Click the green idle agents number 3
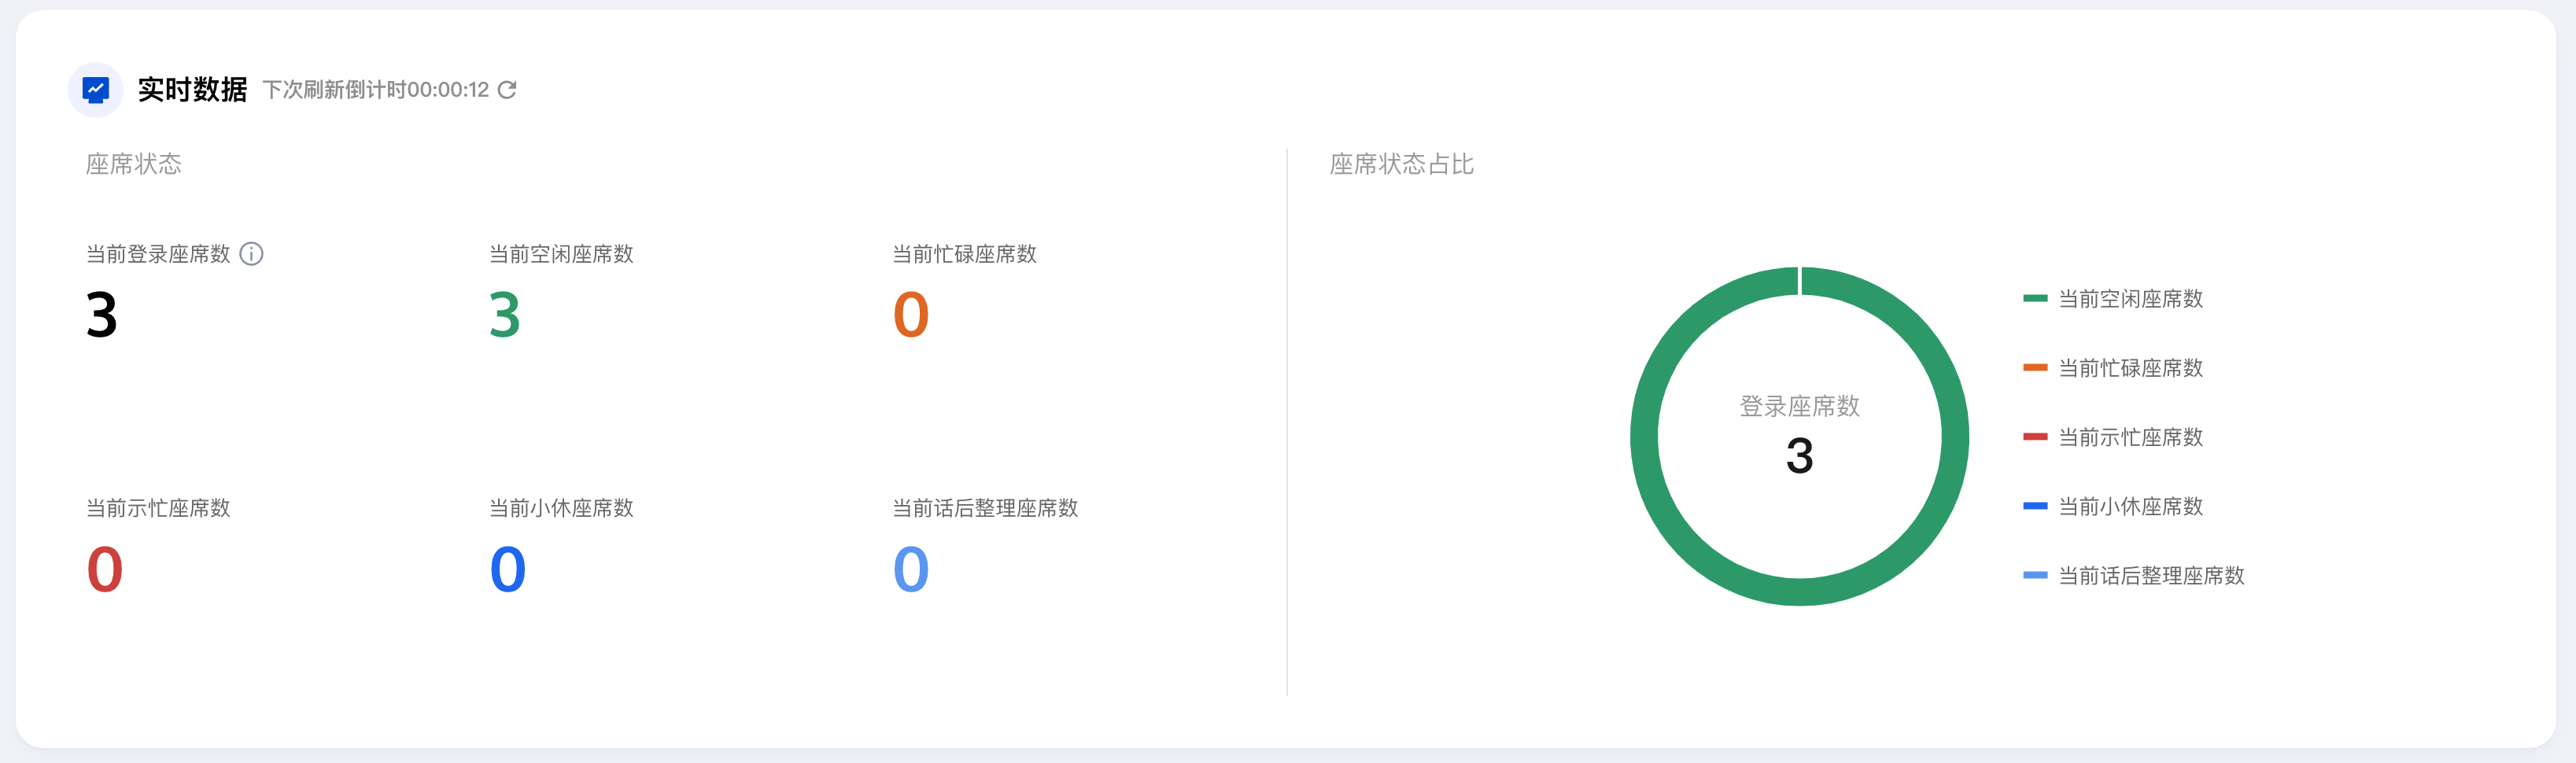This screenshot has width=2576, height=763. point(505,315)
